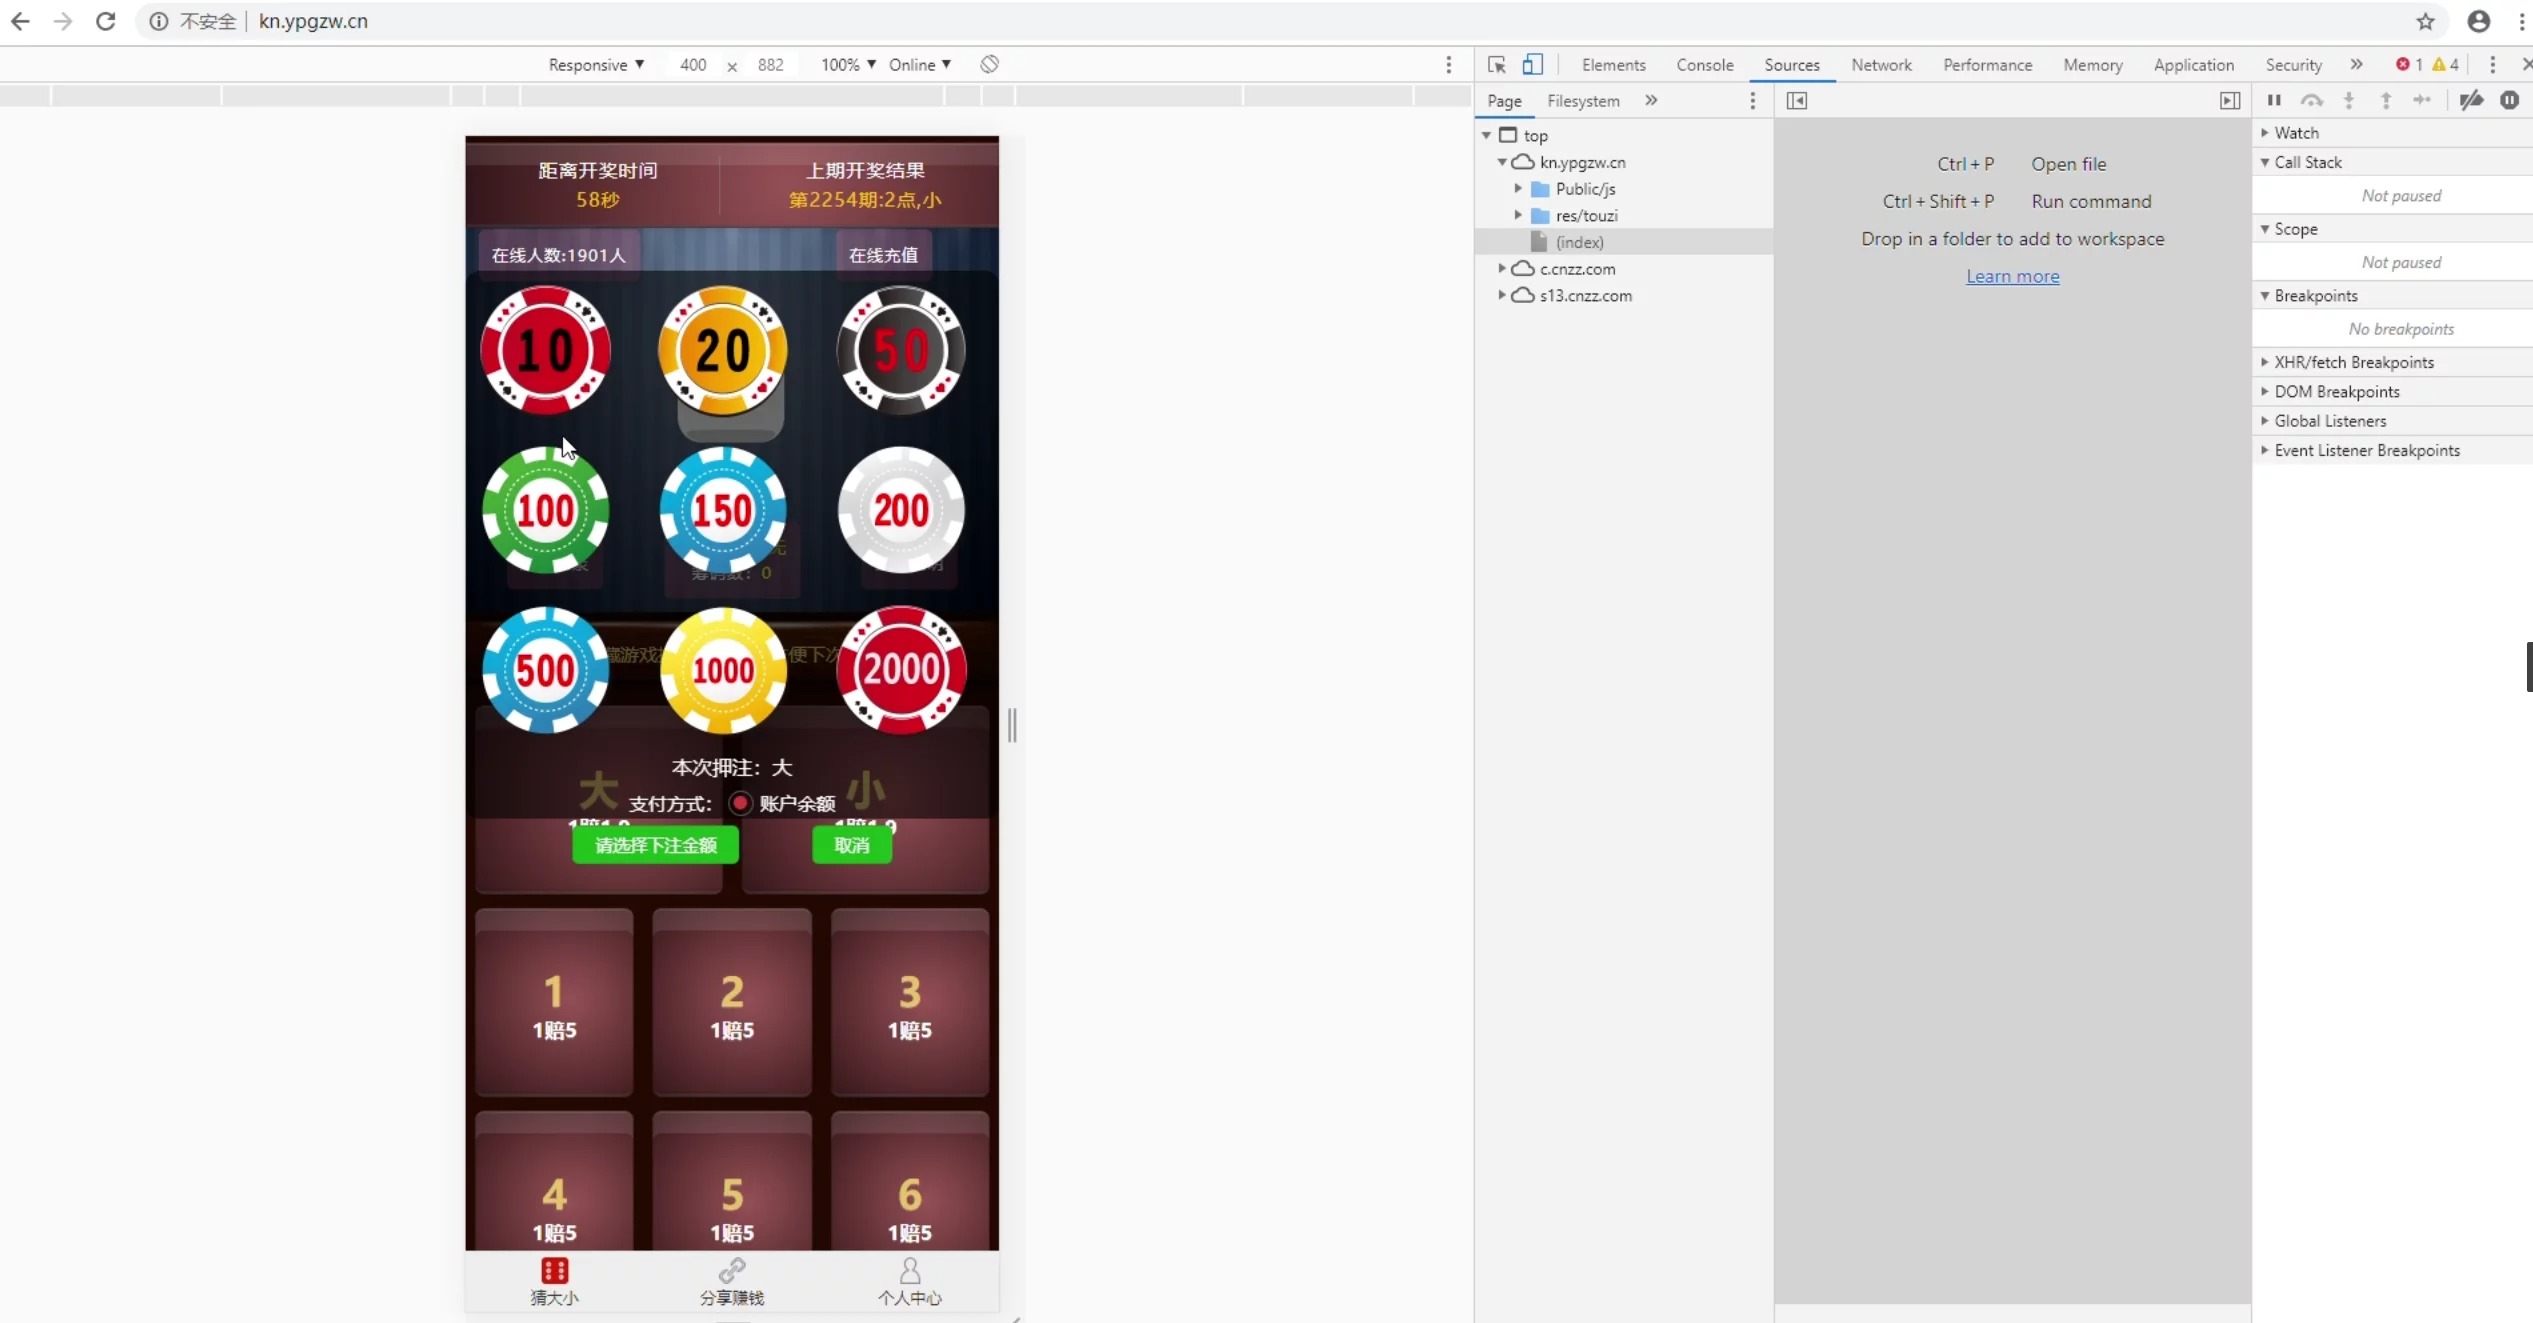
Task: Select the 2000 red chip token
Action: click(x=901, y=670)
